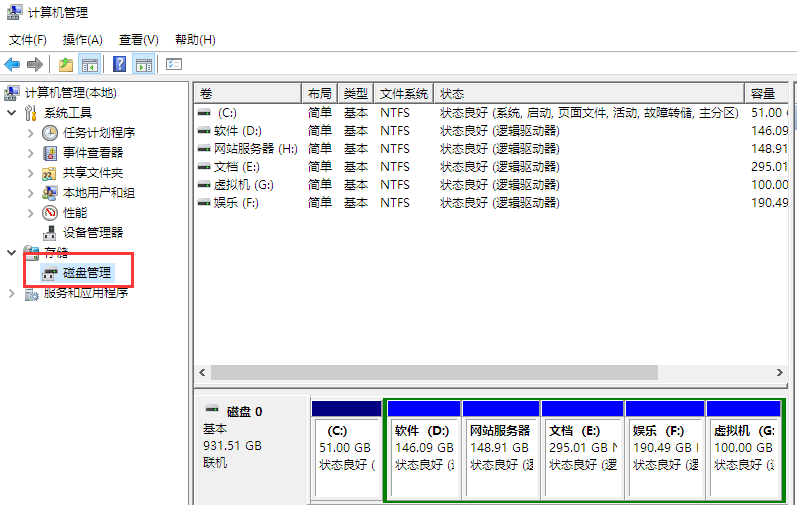The width and height of the screenshot is (797, 505).
Task: Select the 软件 (D:) 146.09 GB partition block
Action: coord(424,450)
